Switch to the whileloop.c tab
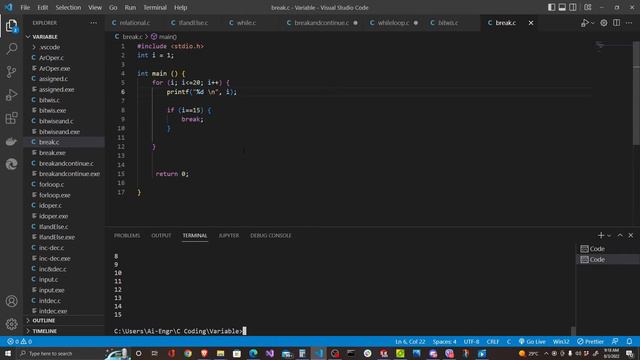Screen dimensions: 640x360 point(393,23)
